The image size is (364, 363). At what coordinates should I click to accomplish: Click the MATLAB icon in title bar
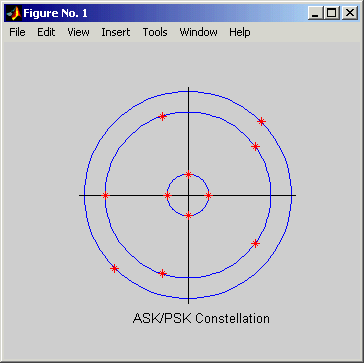click(x=14, y=13)
